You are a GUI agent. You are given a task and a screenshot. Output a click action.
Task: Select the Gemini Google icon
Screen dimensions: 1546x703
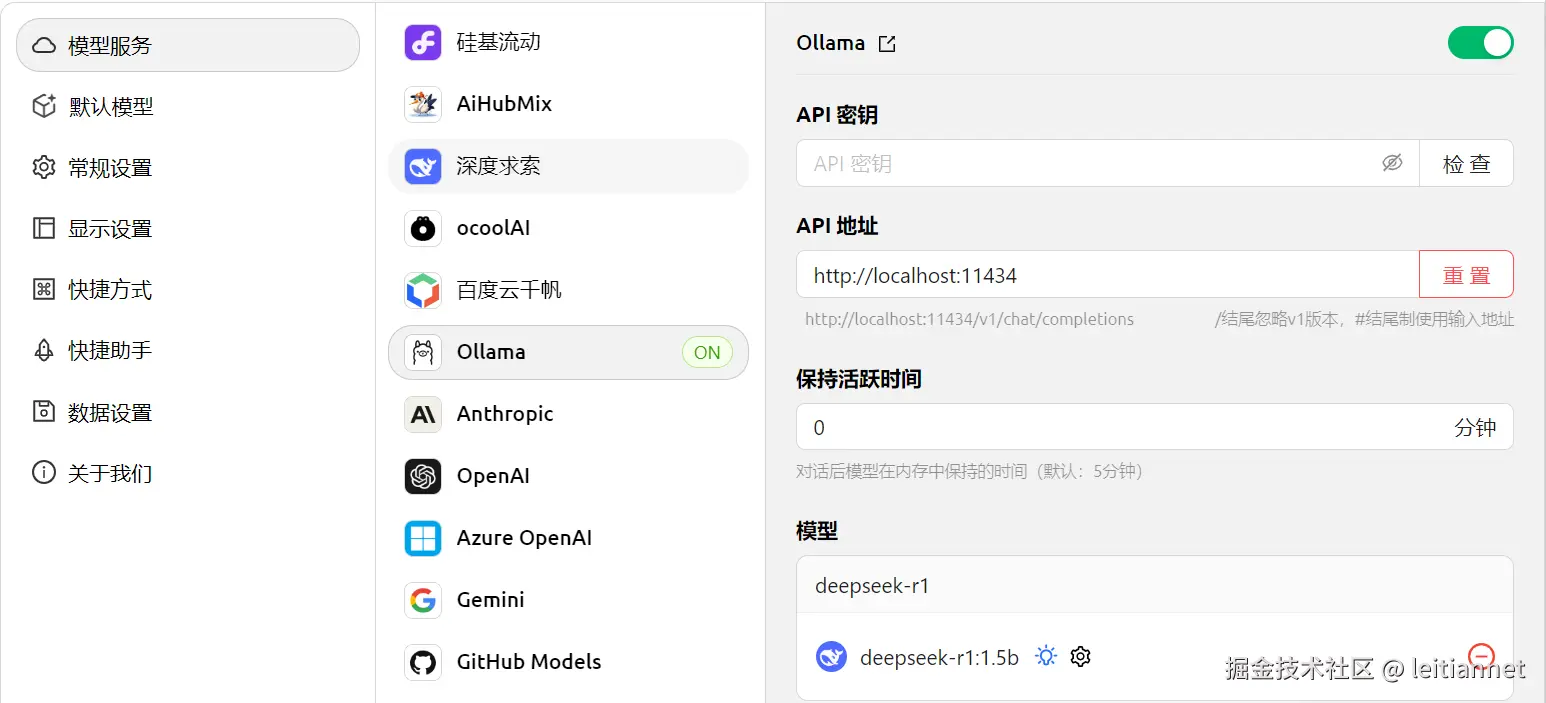tap(423, 600)
